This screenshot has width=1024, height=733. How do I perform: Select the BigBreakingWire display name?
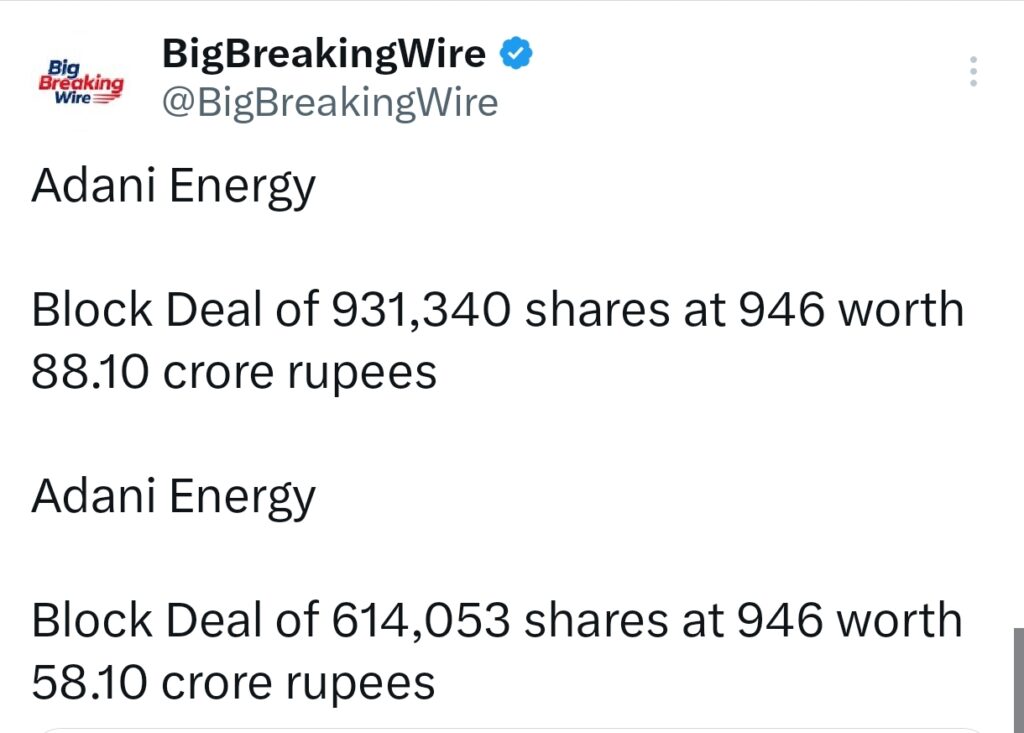[323, 53]
